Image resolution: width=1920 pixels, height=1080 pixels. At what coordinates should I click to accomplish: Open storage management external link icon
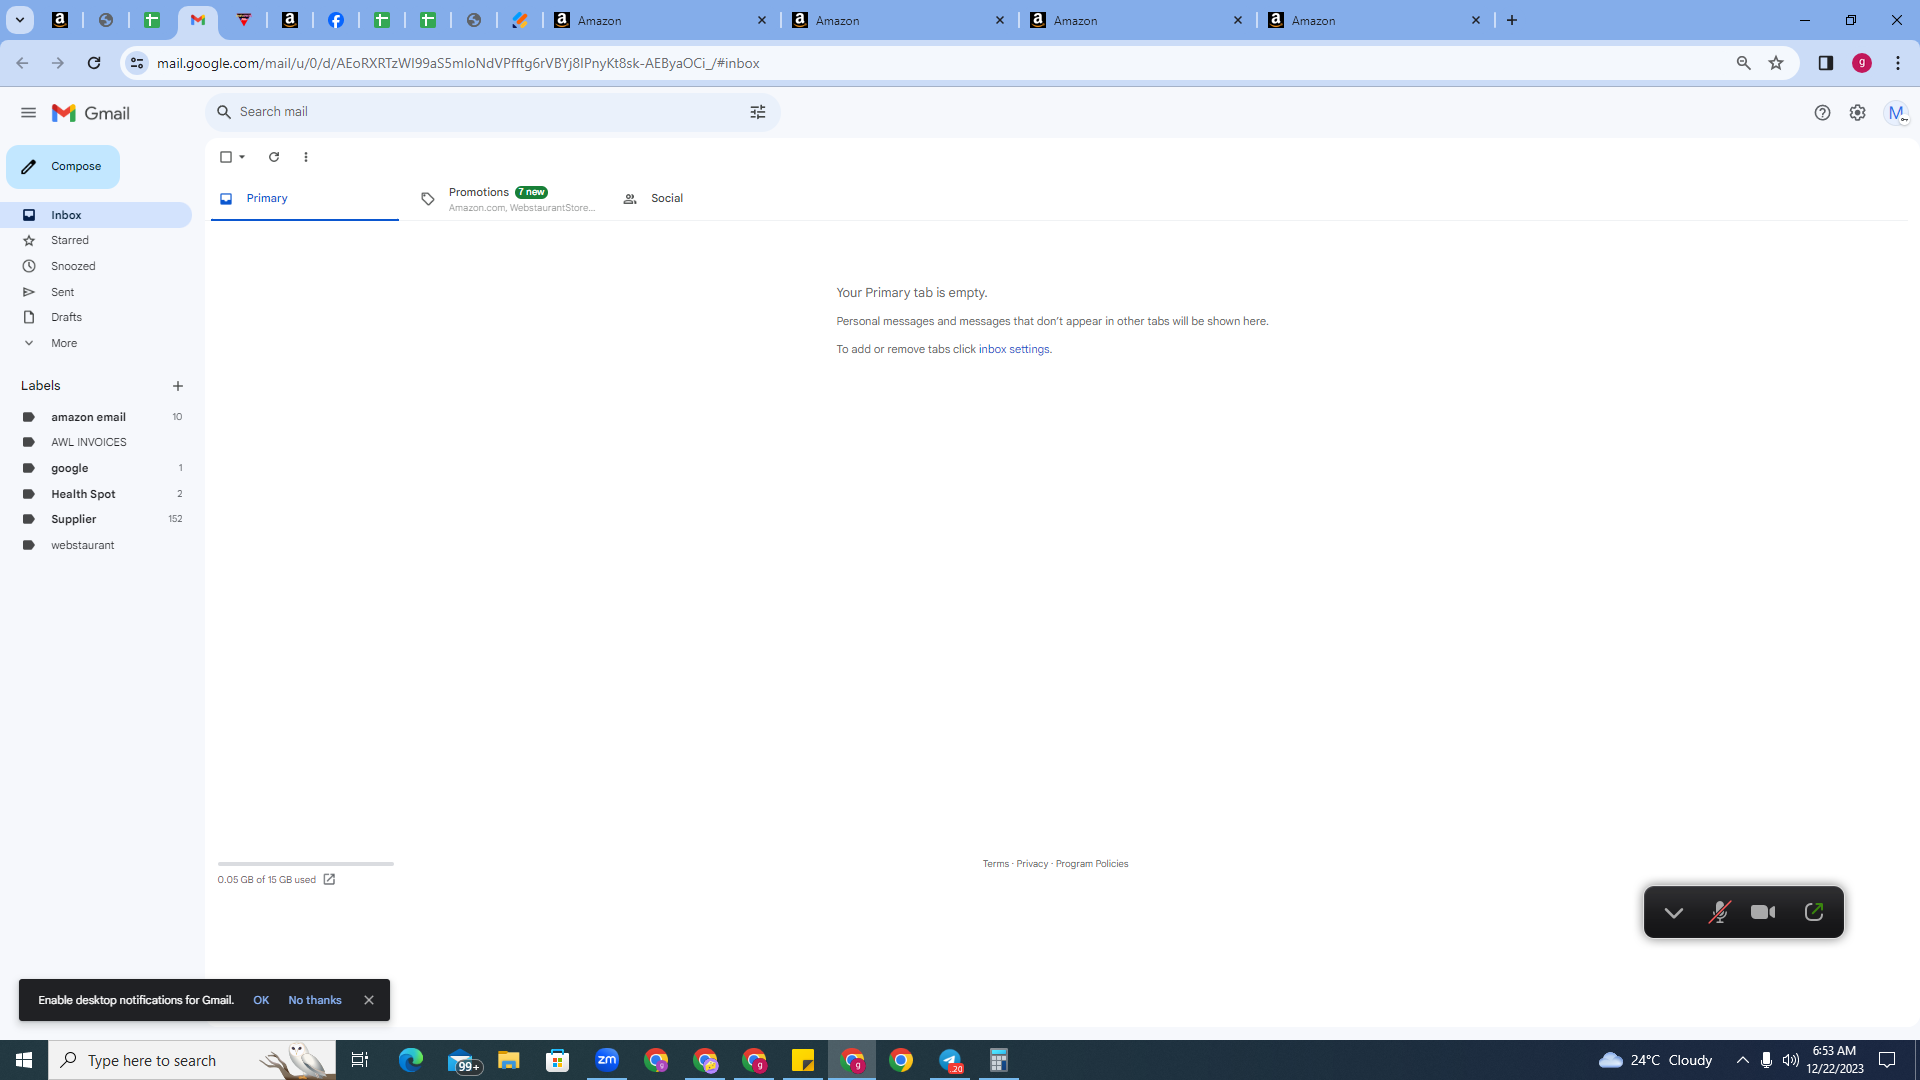tap(329, 880)
